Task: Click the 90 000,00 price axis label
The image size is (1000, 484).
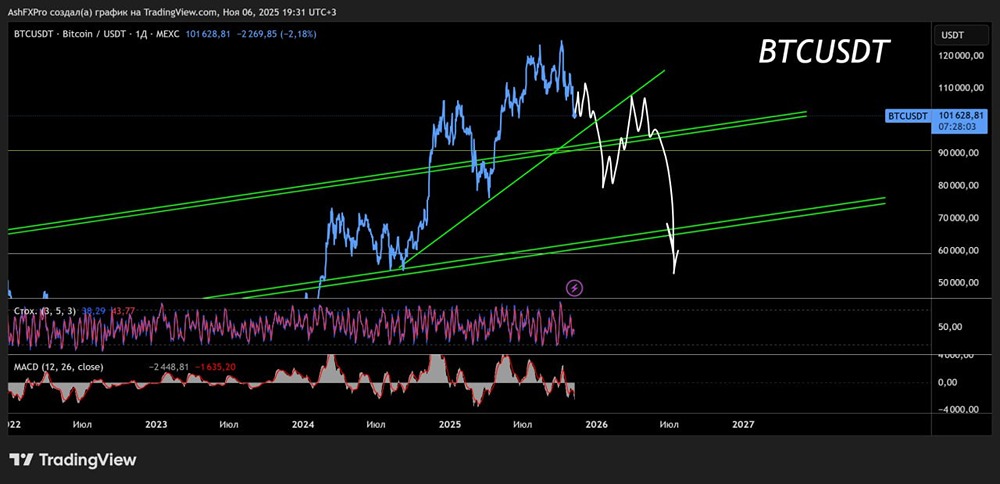Action: [959, 153]
